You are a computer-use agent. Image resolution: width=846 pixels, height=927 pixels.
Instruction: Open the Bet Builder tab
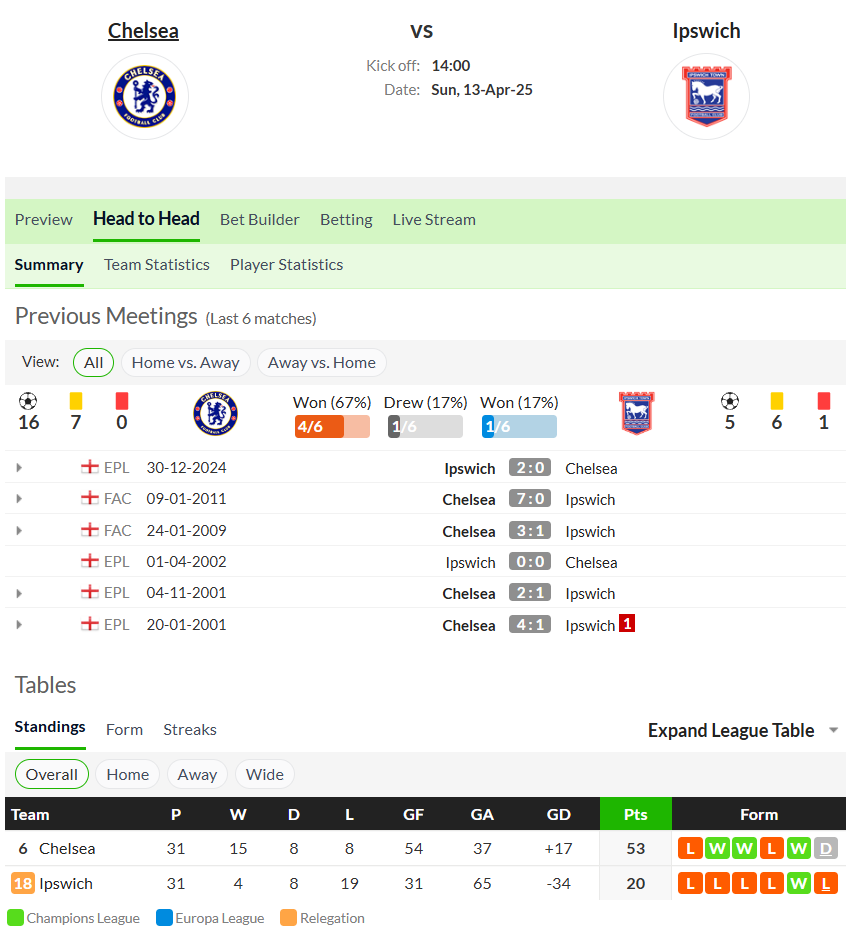260,220
